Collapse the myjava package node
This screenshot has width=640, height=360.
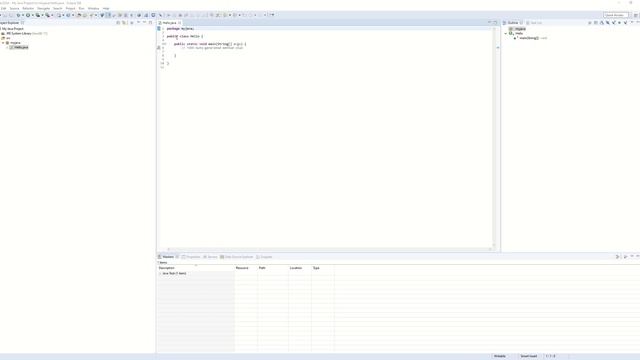click(3, 43)
